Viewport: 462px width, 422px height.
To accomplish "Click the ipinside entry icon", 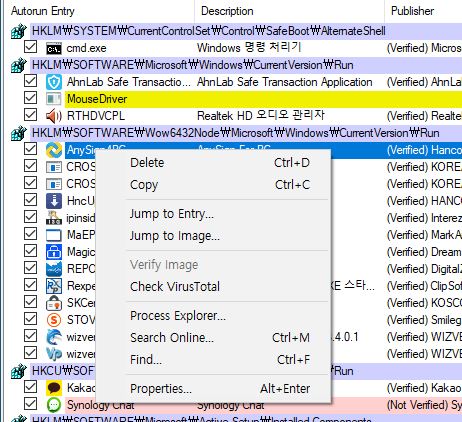I will click(x=54, y=218).
